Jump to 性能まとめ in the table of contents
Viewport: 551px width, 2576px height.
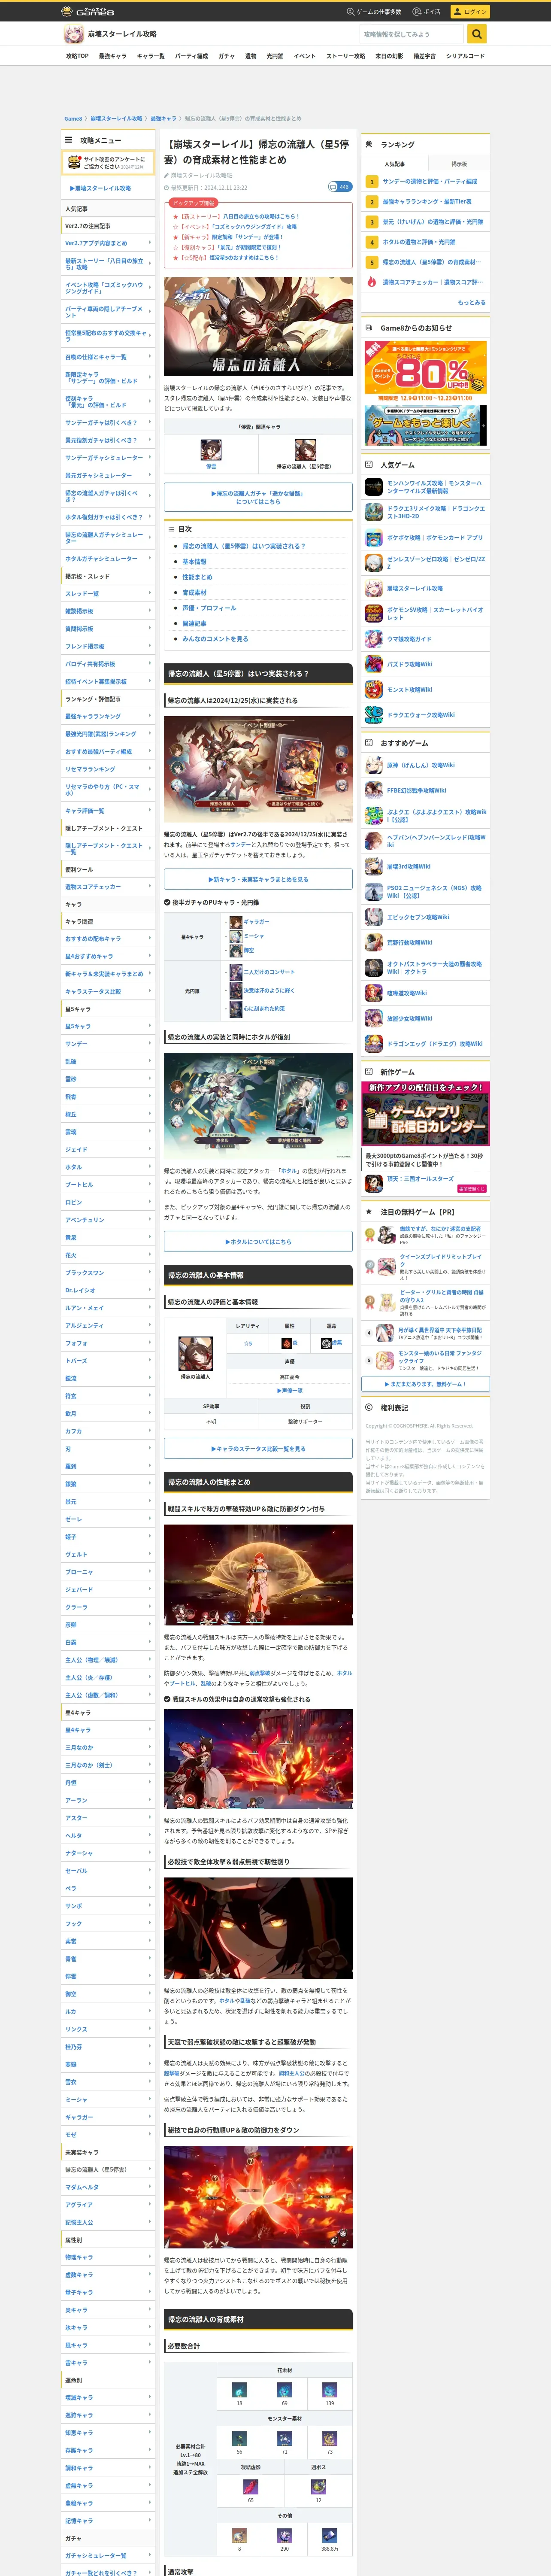coord(197,577)
